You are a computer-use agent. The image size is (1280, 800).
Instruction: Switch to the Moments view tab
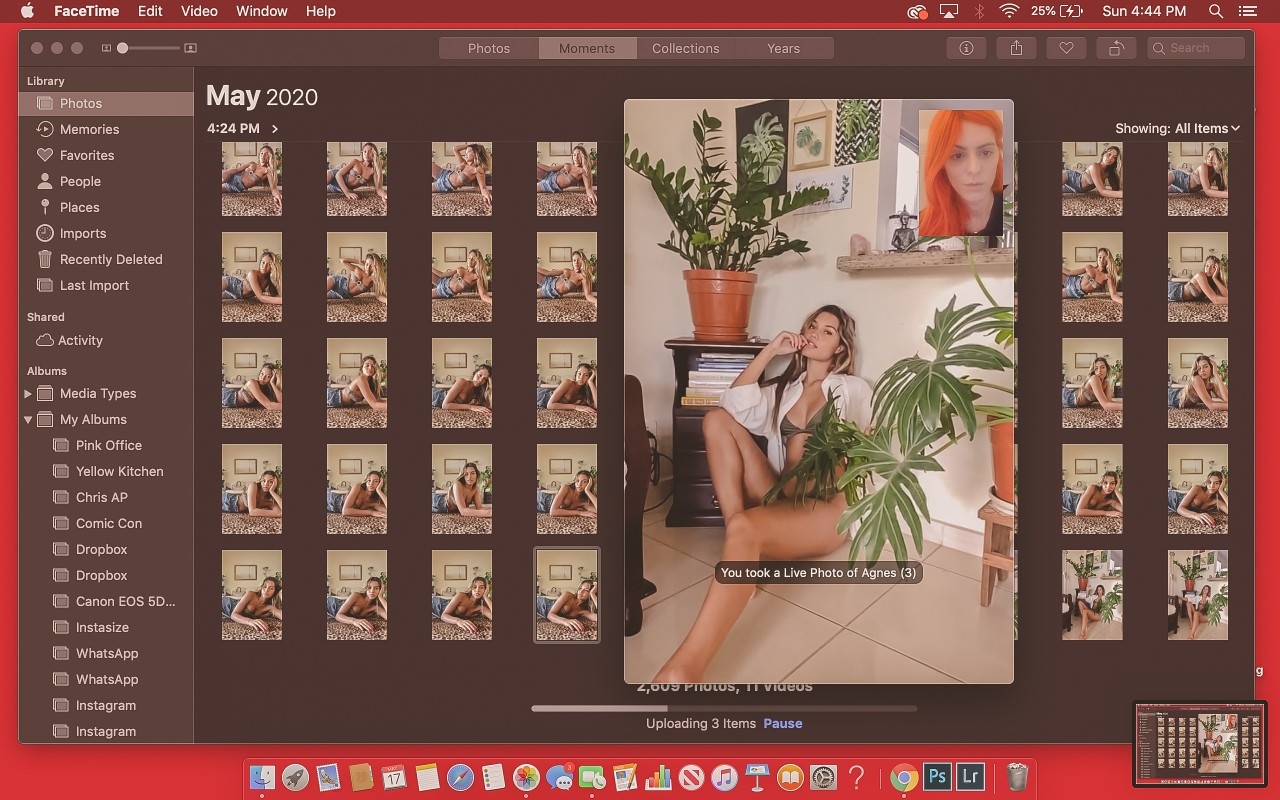587,48
